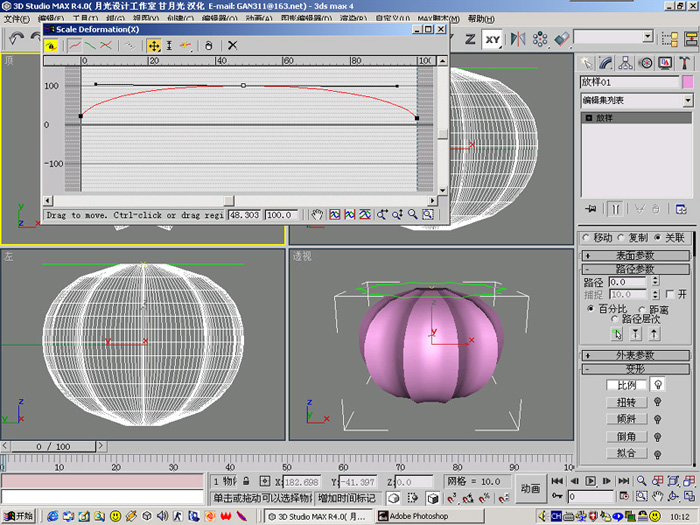Select the Display XY Axes curve button

106,46
